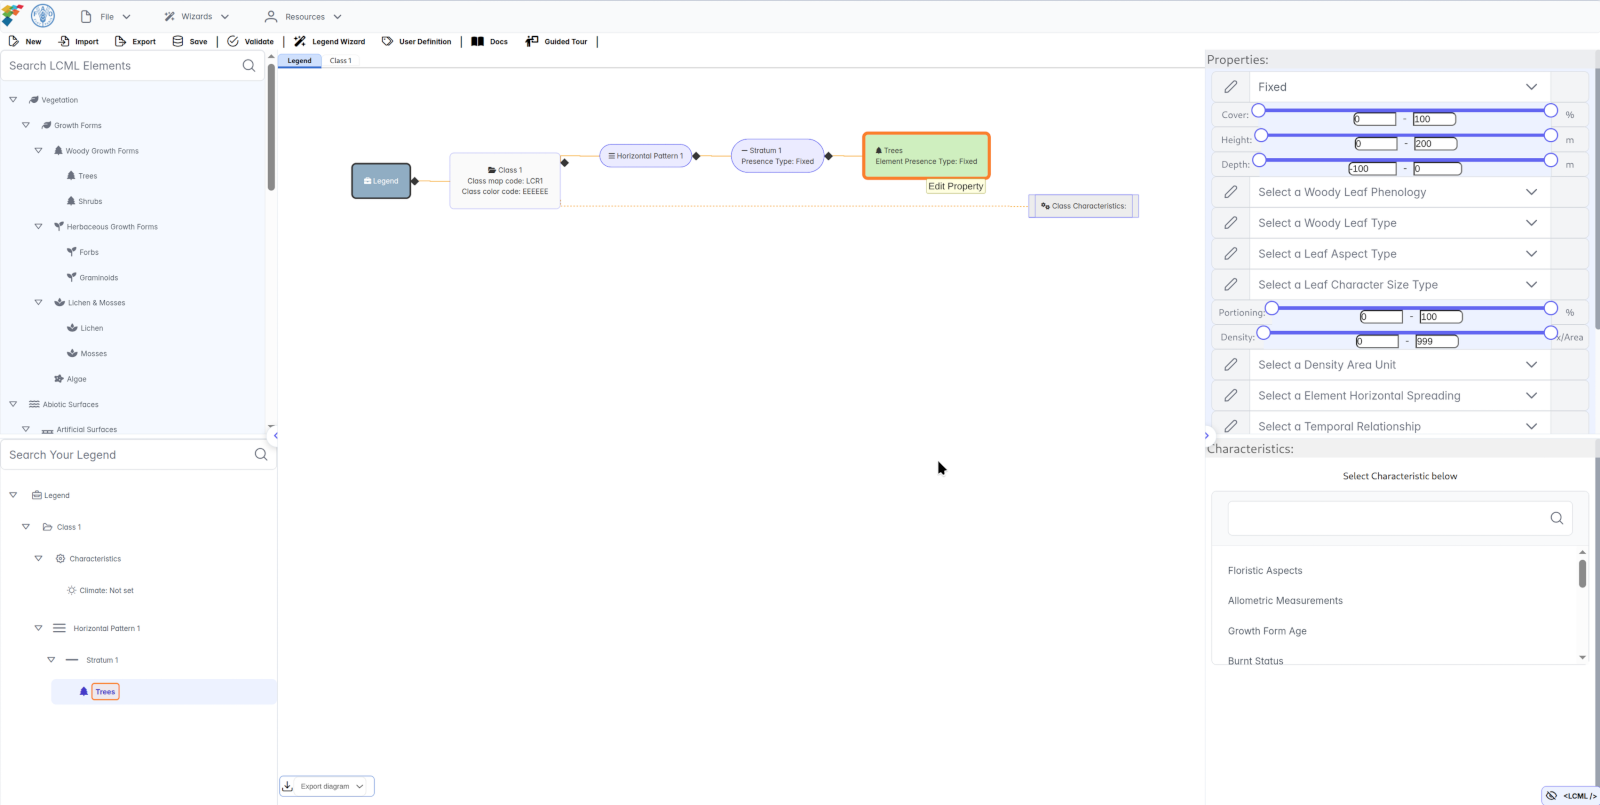This screenshot has height=805, width=1600.
Task: Click search icon in Your Legend search
Action: point(261,455)
